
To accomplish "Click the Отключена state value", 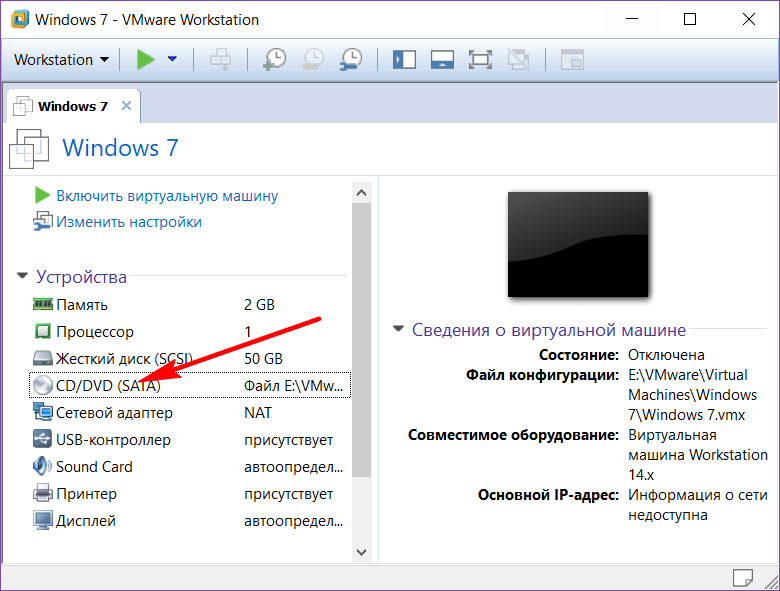I will click(x=666, y=355).
